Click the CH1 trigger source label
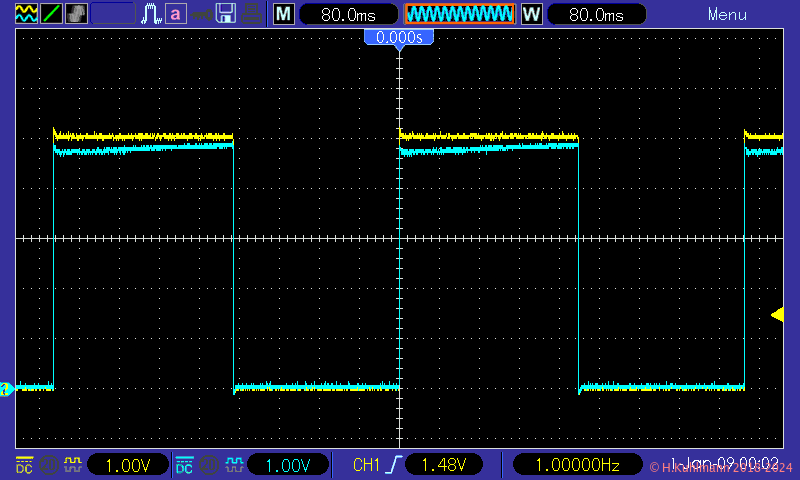 [x=367, y=465]
